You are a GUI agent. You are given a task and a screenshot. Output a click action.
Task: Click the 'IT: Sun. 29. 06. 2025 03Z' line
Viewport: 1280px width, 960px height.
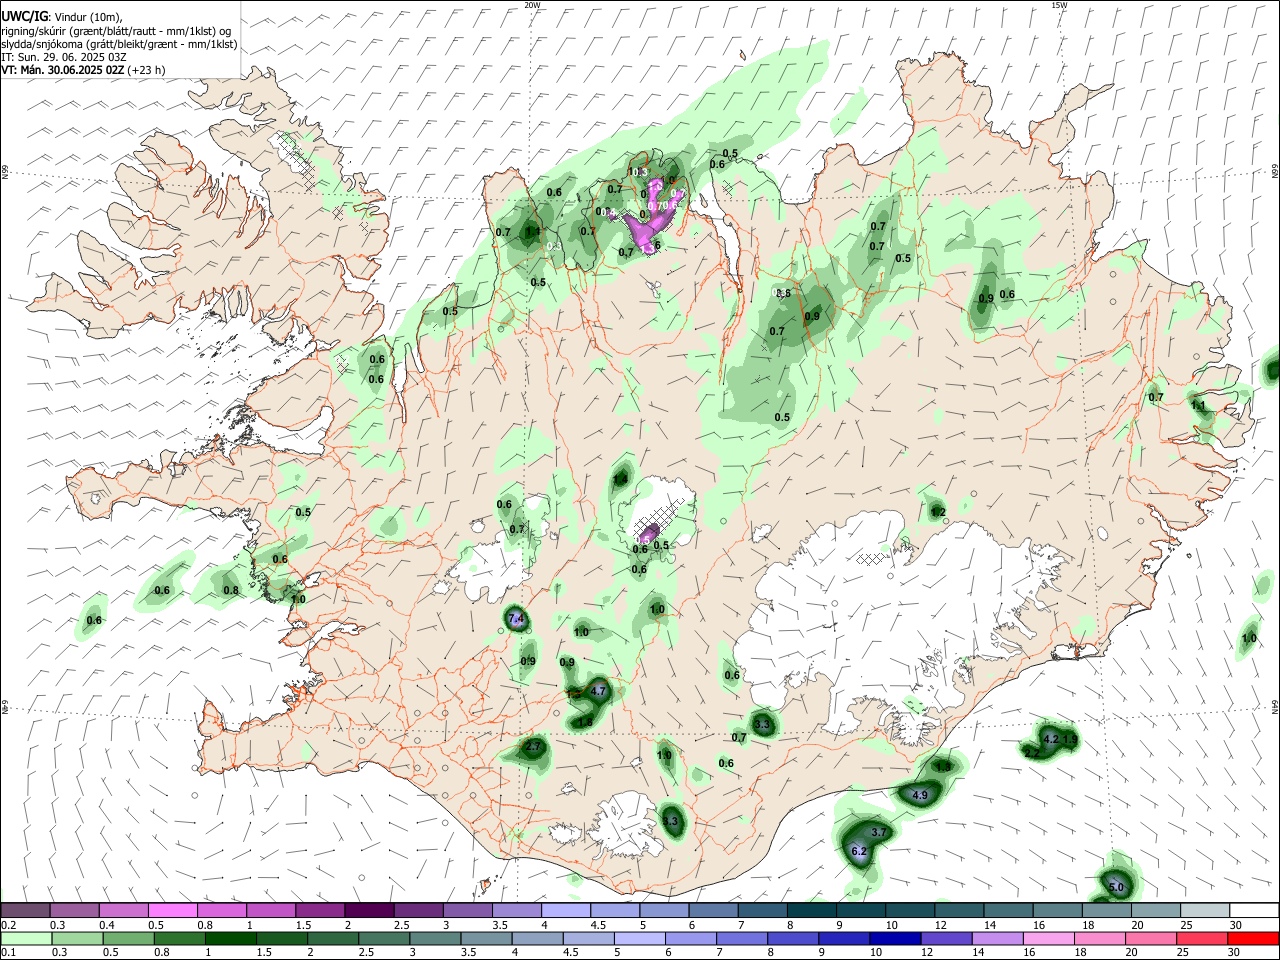[x=64, y=57]
